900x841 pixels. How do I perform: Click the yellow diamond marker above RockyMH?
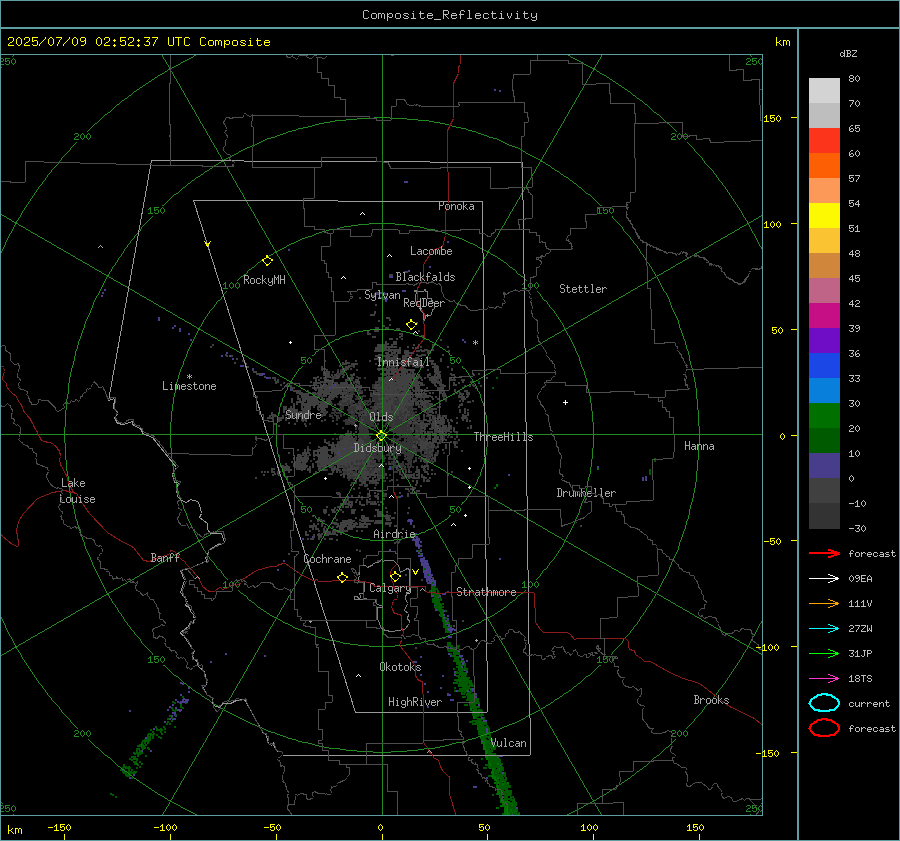pos(267,261)
